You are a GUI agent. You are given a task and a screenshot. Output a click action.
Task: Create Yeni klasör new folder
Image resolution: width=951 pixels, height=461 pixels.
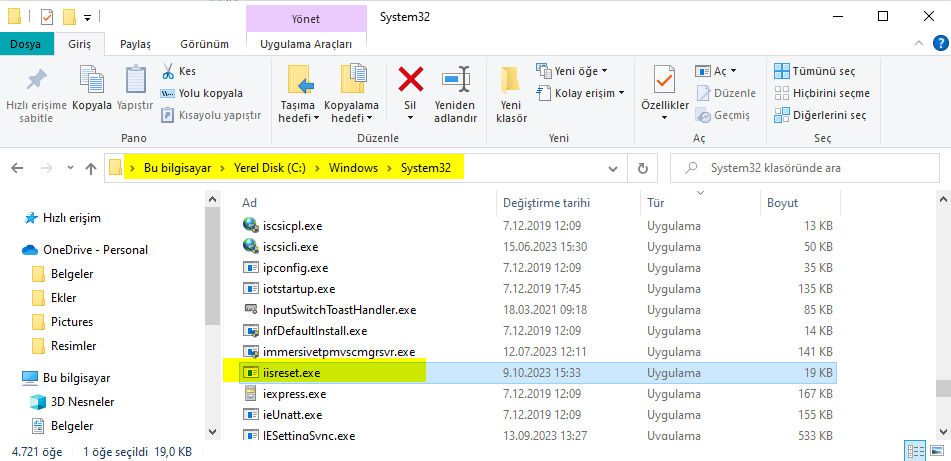[x=511, y=95]
